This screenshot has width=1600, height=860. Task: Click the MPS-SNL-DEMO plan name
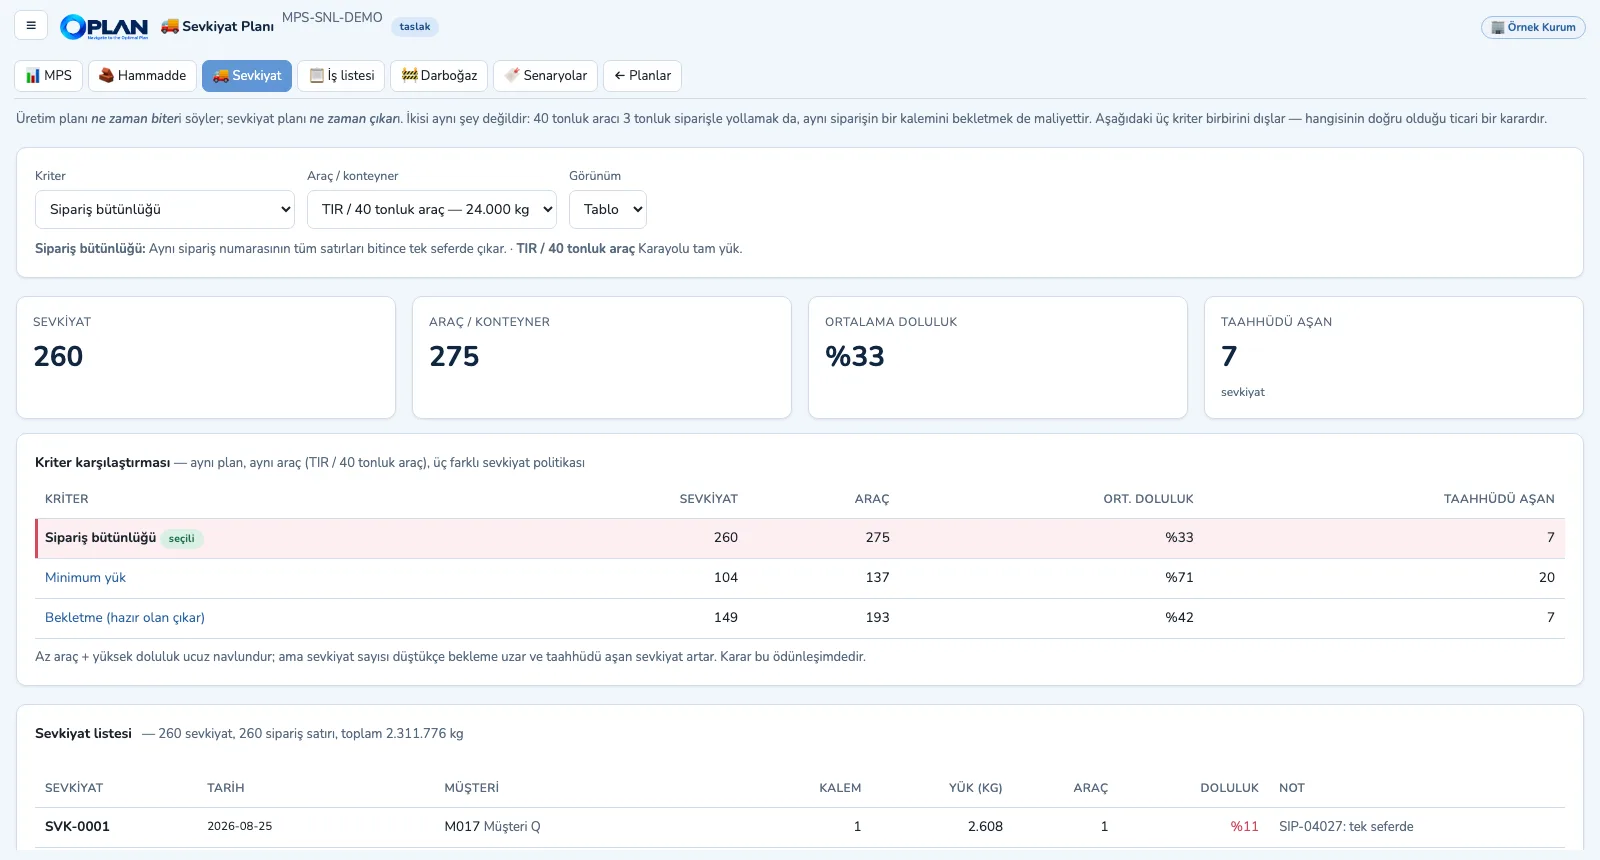click(332, 17)
